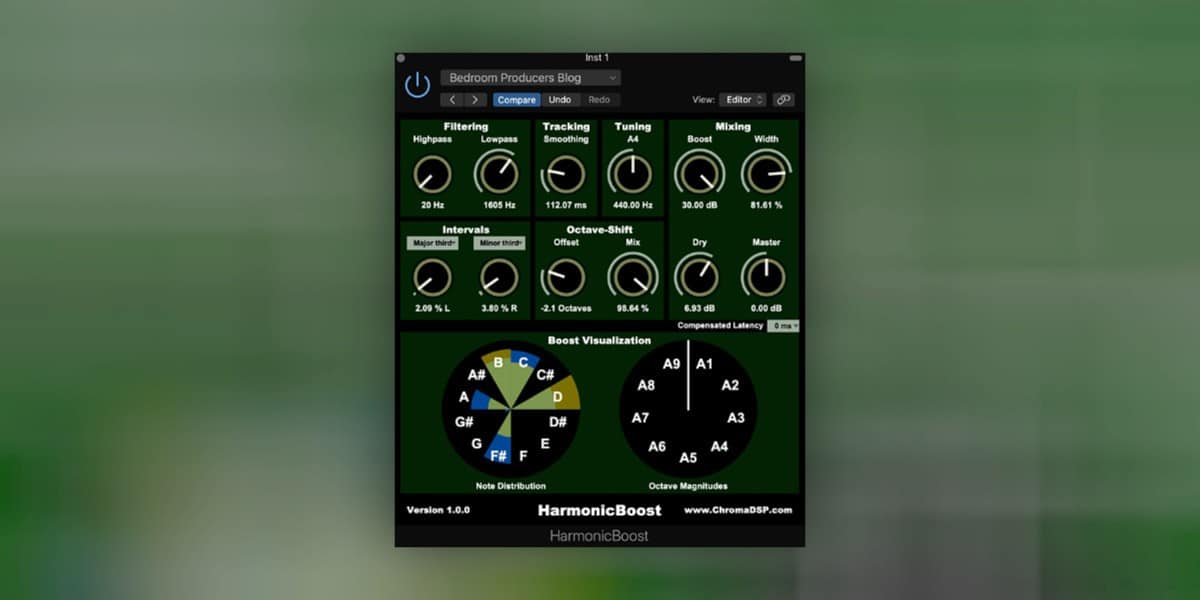Screen dimensions: 1200x600
Task: Click the Undo button
Action: [560, 100]
